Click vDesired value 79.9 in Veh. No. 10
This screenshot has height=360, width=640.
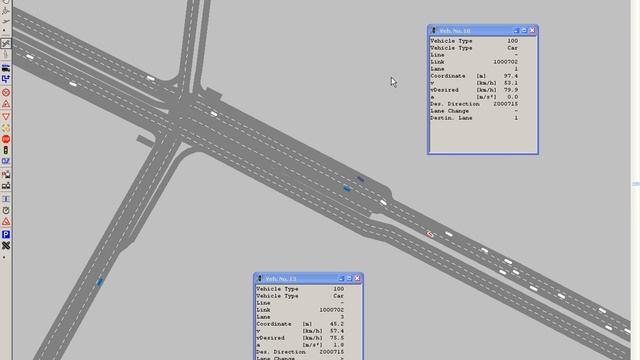point(511,90)
